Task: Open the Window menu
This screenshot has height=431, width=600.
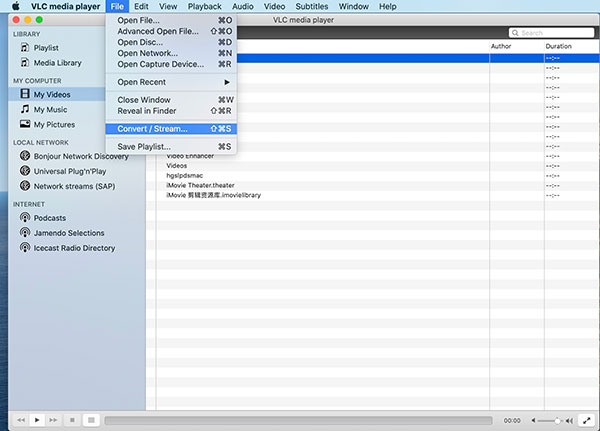Action: pos(354,6)
